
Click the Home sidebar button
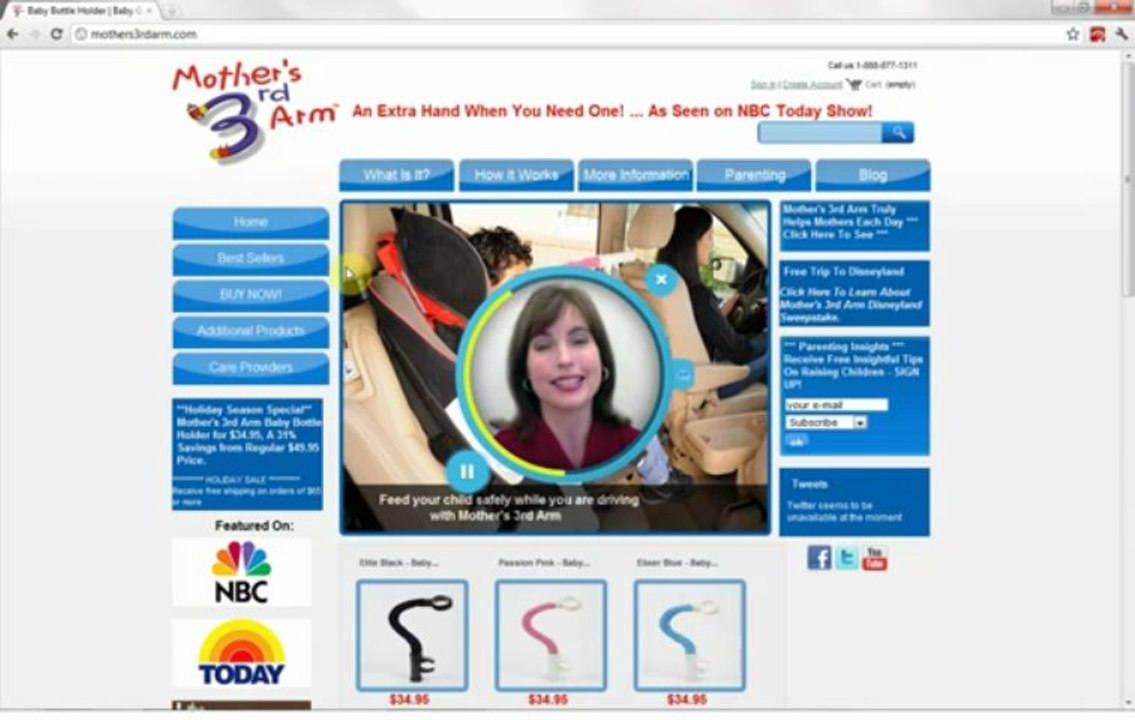(x=250, y=222)
